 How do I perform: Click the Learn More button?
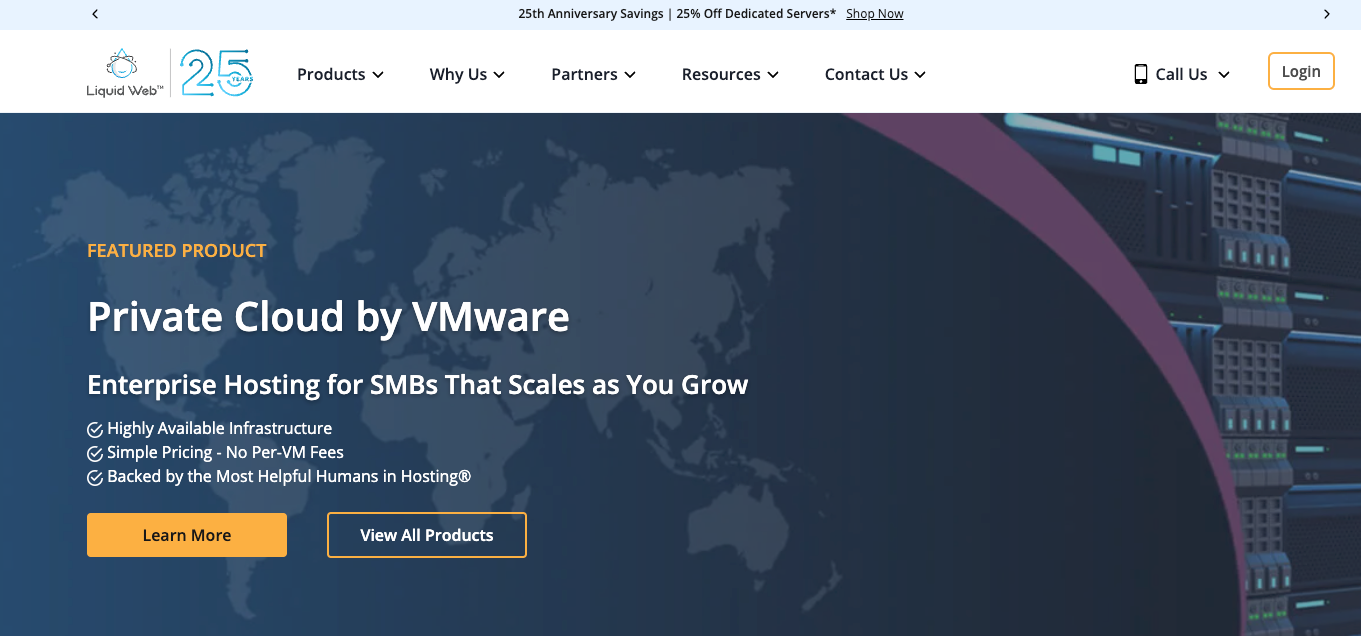[187, 535]
